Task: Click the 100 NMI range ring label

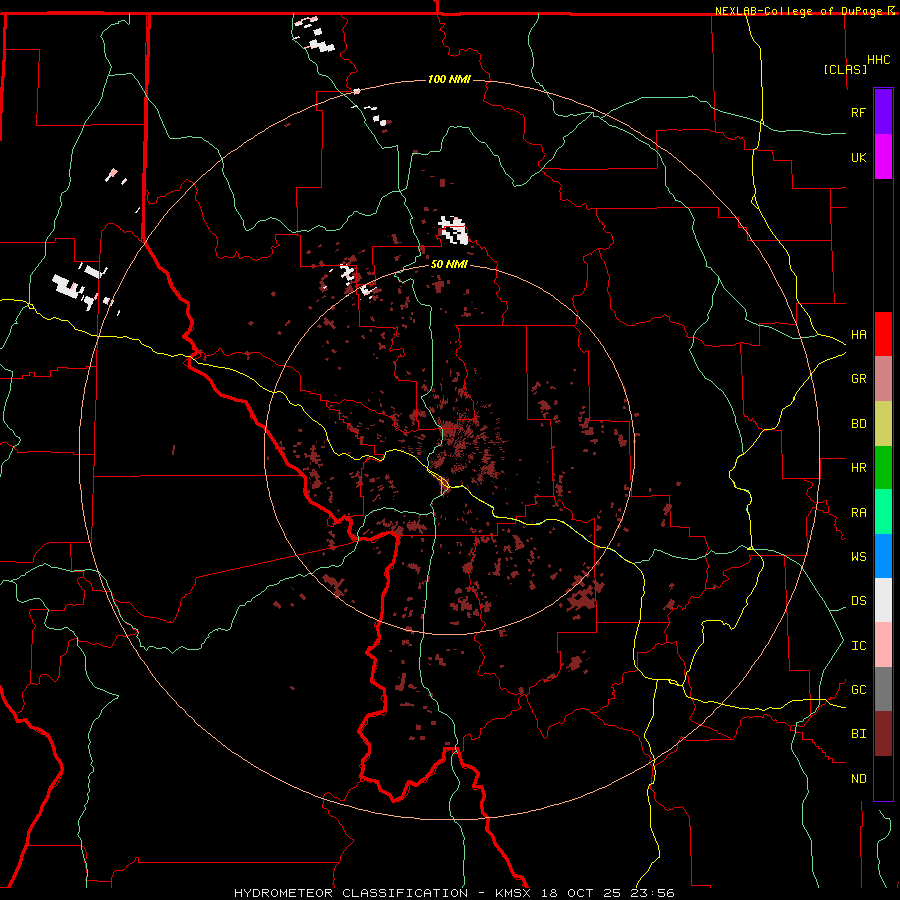Action: (x=449, y=79)
